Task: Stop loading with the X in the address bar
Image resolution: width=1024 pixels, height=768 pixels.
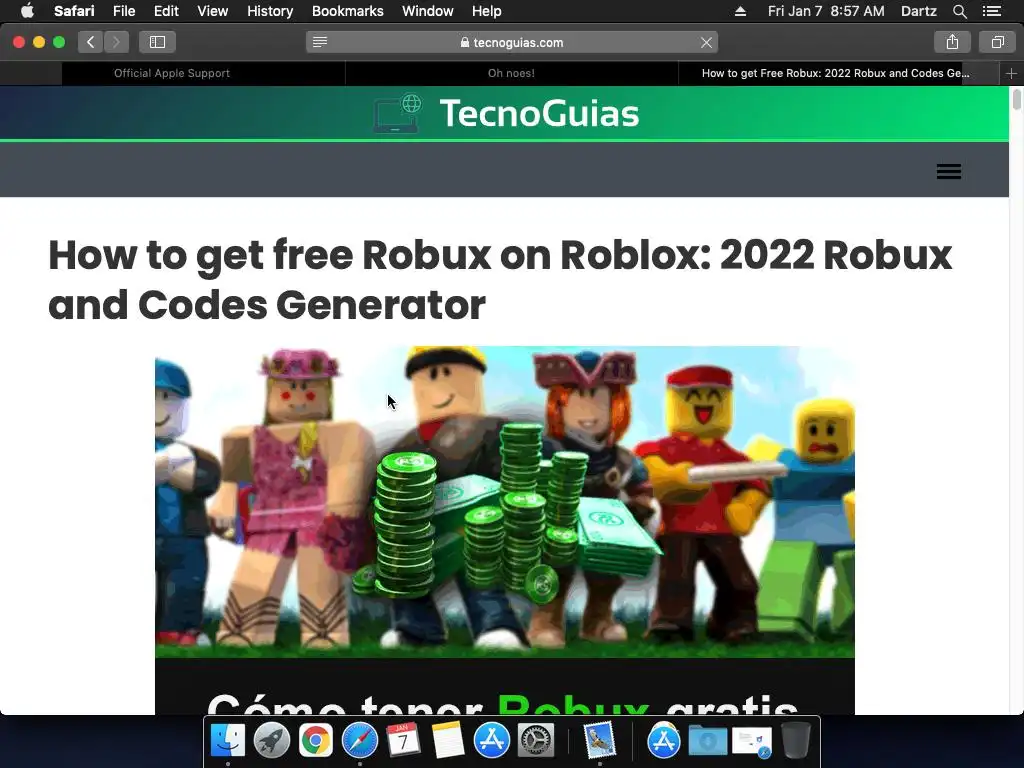Action: coord(706,42)
